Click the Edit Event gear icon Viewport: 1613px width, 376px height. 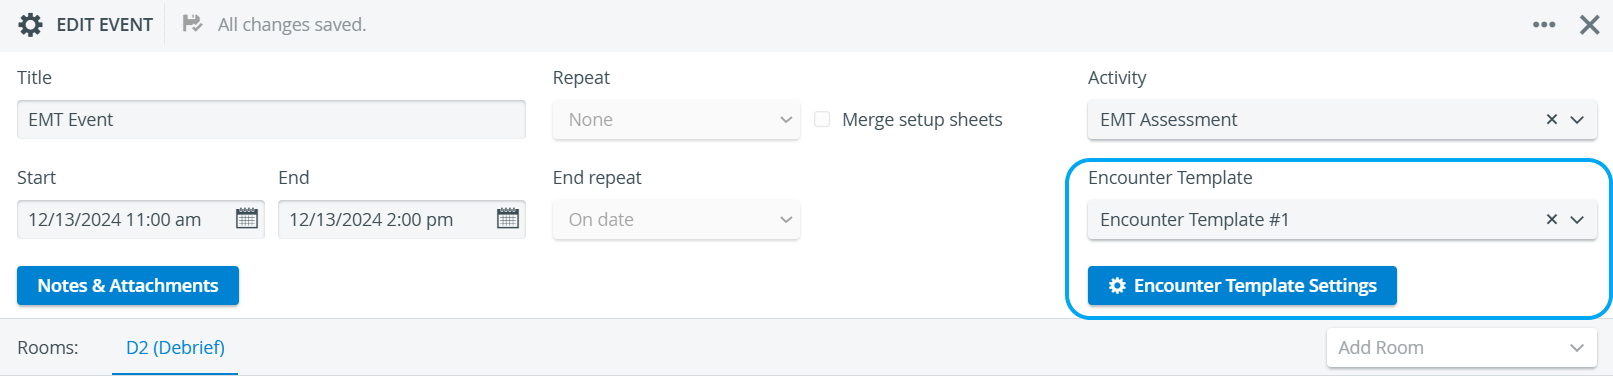pyautogui.click(x=31, y=25)
